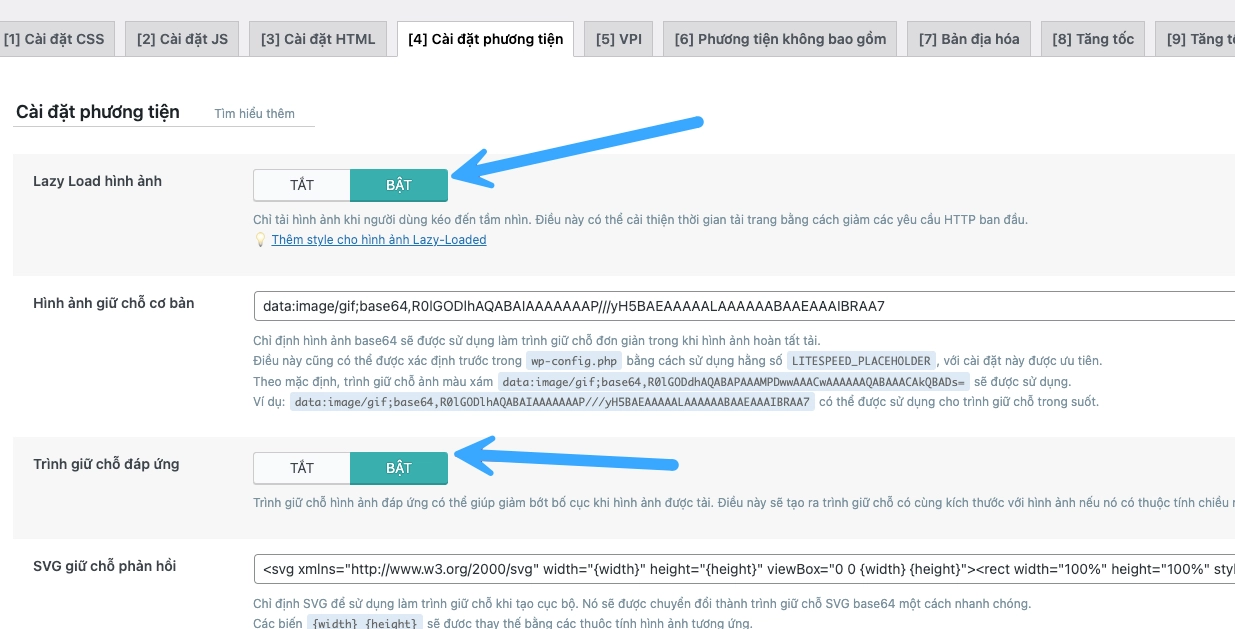Open the "[7] Bản địa hóa" tab

click(x=968, y=38)
